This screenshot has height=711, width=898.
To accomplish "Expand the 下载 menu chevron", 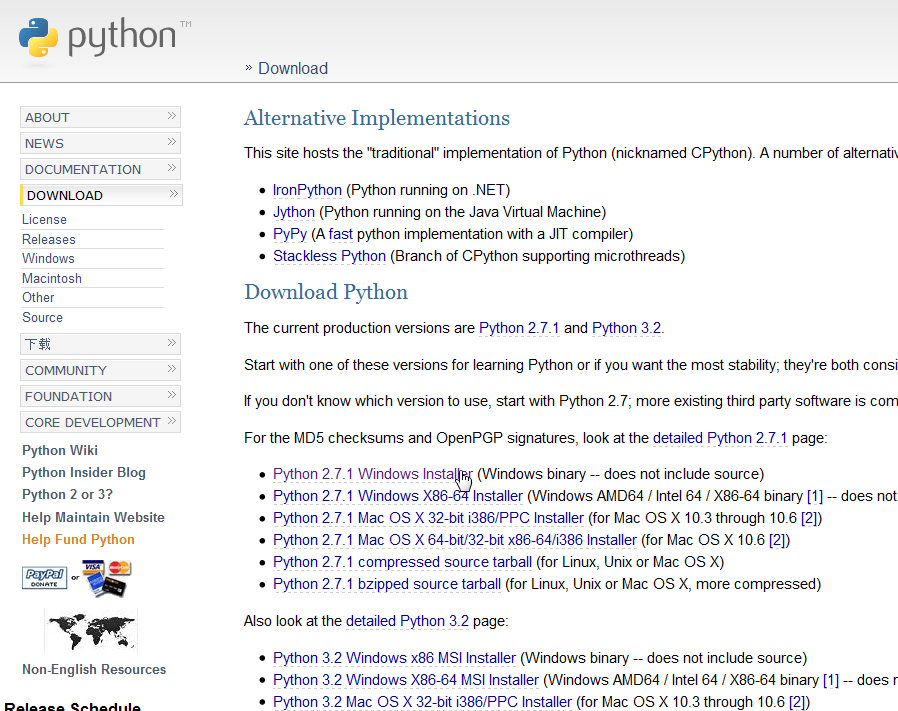I will click(171, 343).
